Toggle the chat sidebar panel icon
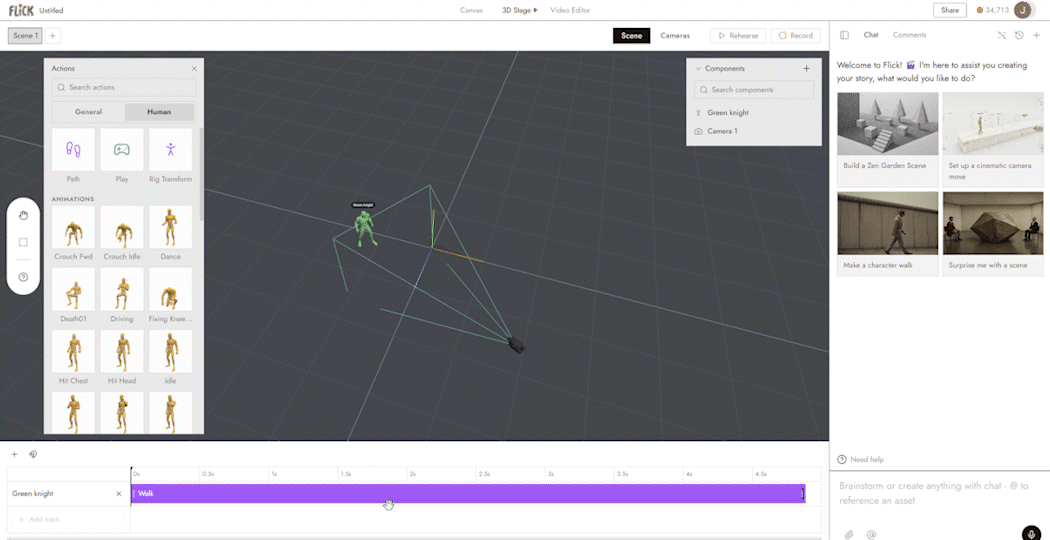Image resolution: width=1050 pixels, height=540 pixels. 844,35
